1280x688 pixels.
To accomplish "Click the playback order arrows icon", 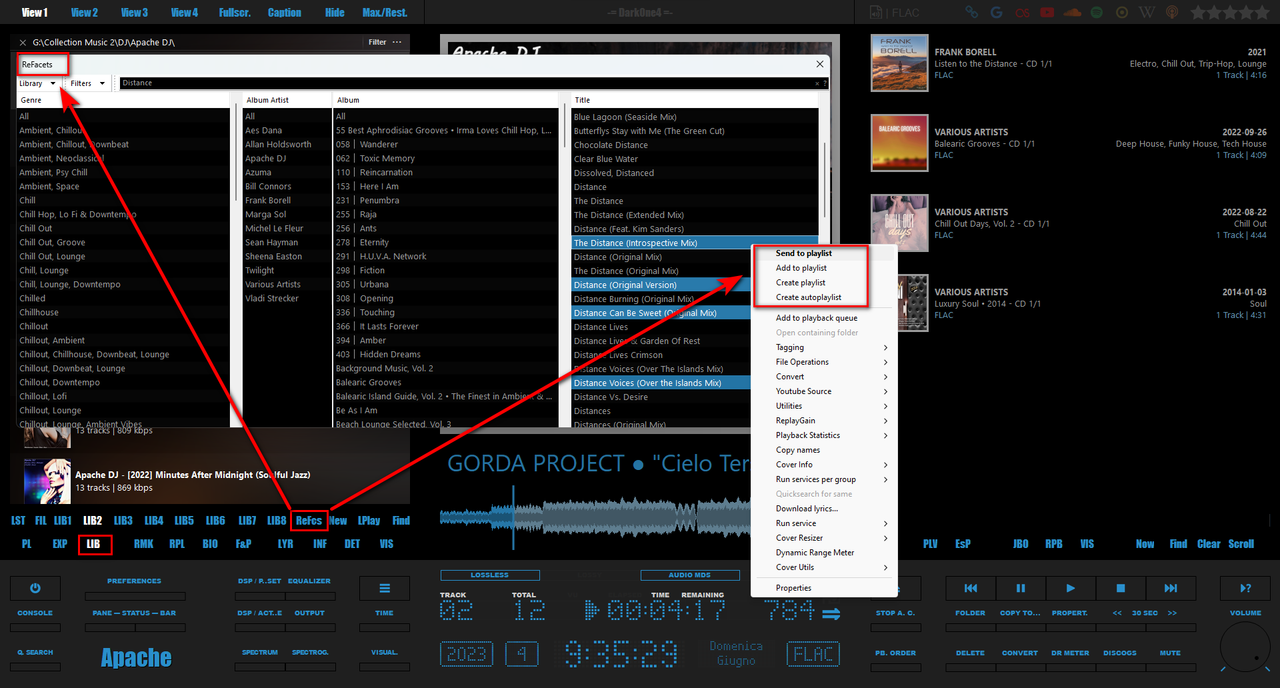I will [830, 615].
